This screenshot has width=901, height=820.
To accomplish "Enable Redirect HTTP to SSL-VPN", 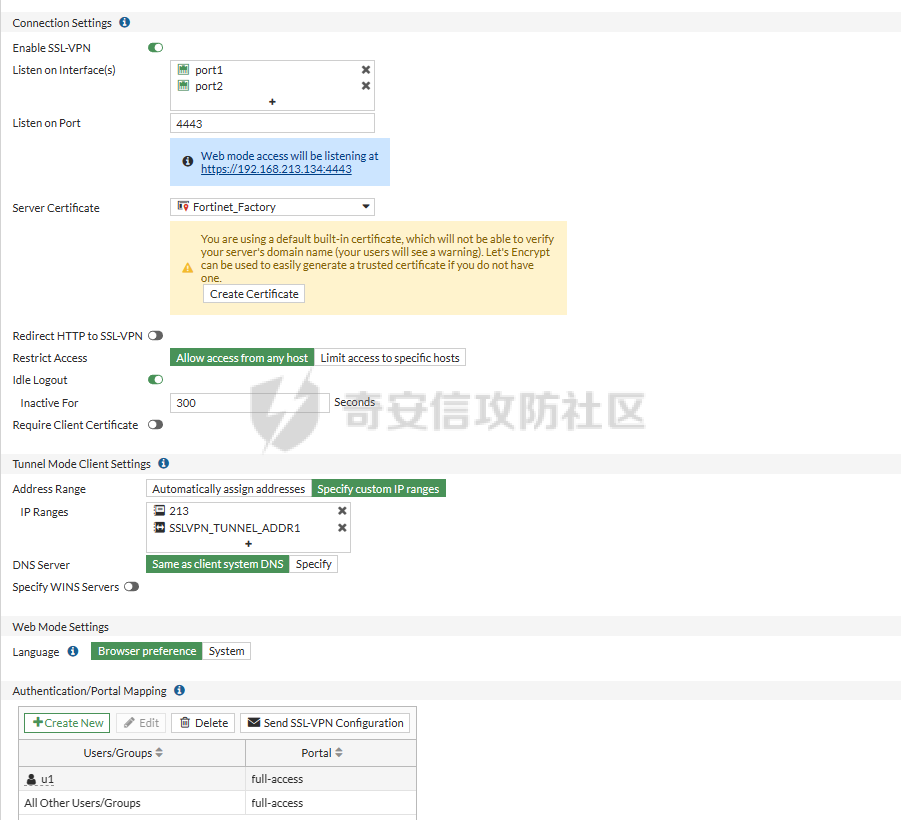I will click(x=155, y=335).
